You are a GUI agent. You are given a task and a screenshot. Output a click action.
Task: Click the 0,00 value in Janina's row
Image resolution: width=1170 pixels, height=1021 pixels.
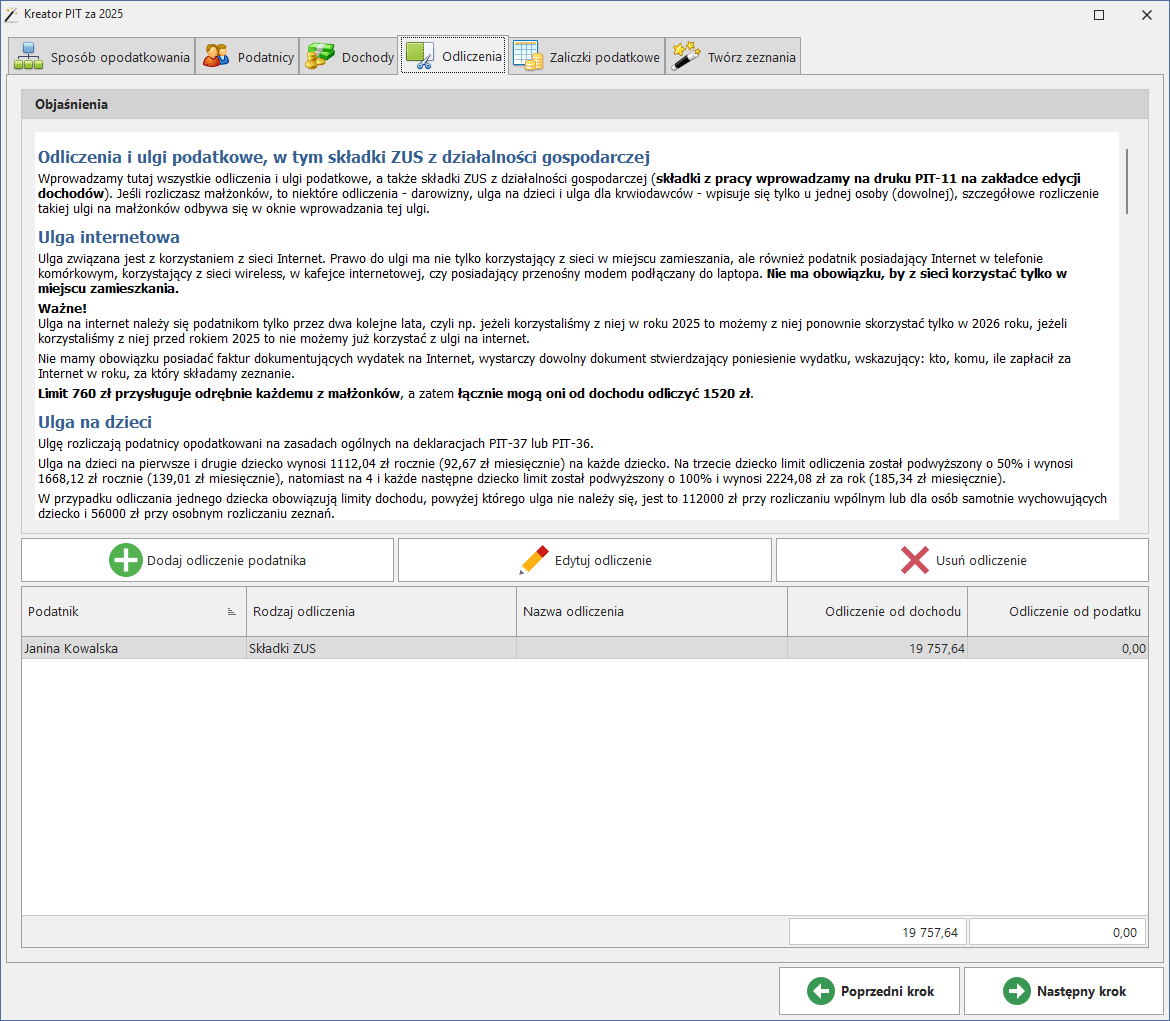click(1133, 649)
